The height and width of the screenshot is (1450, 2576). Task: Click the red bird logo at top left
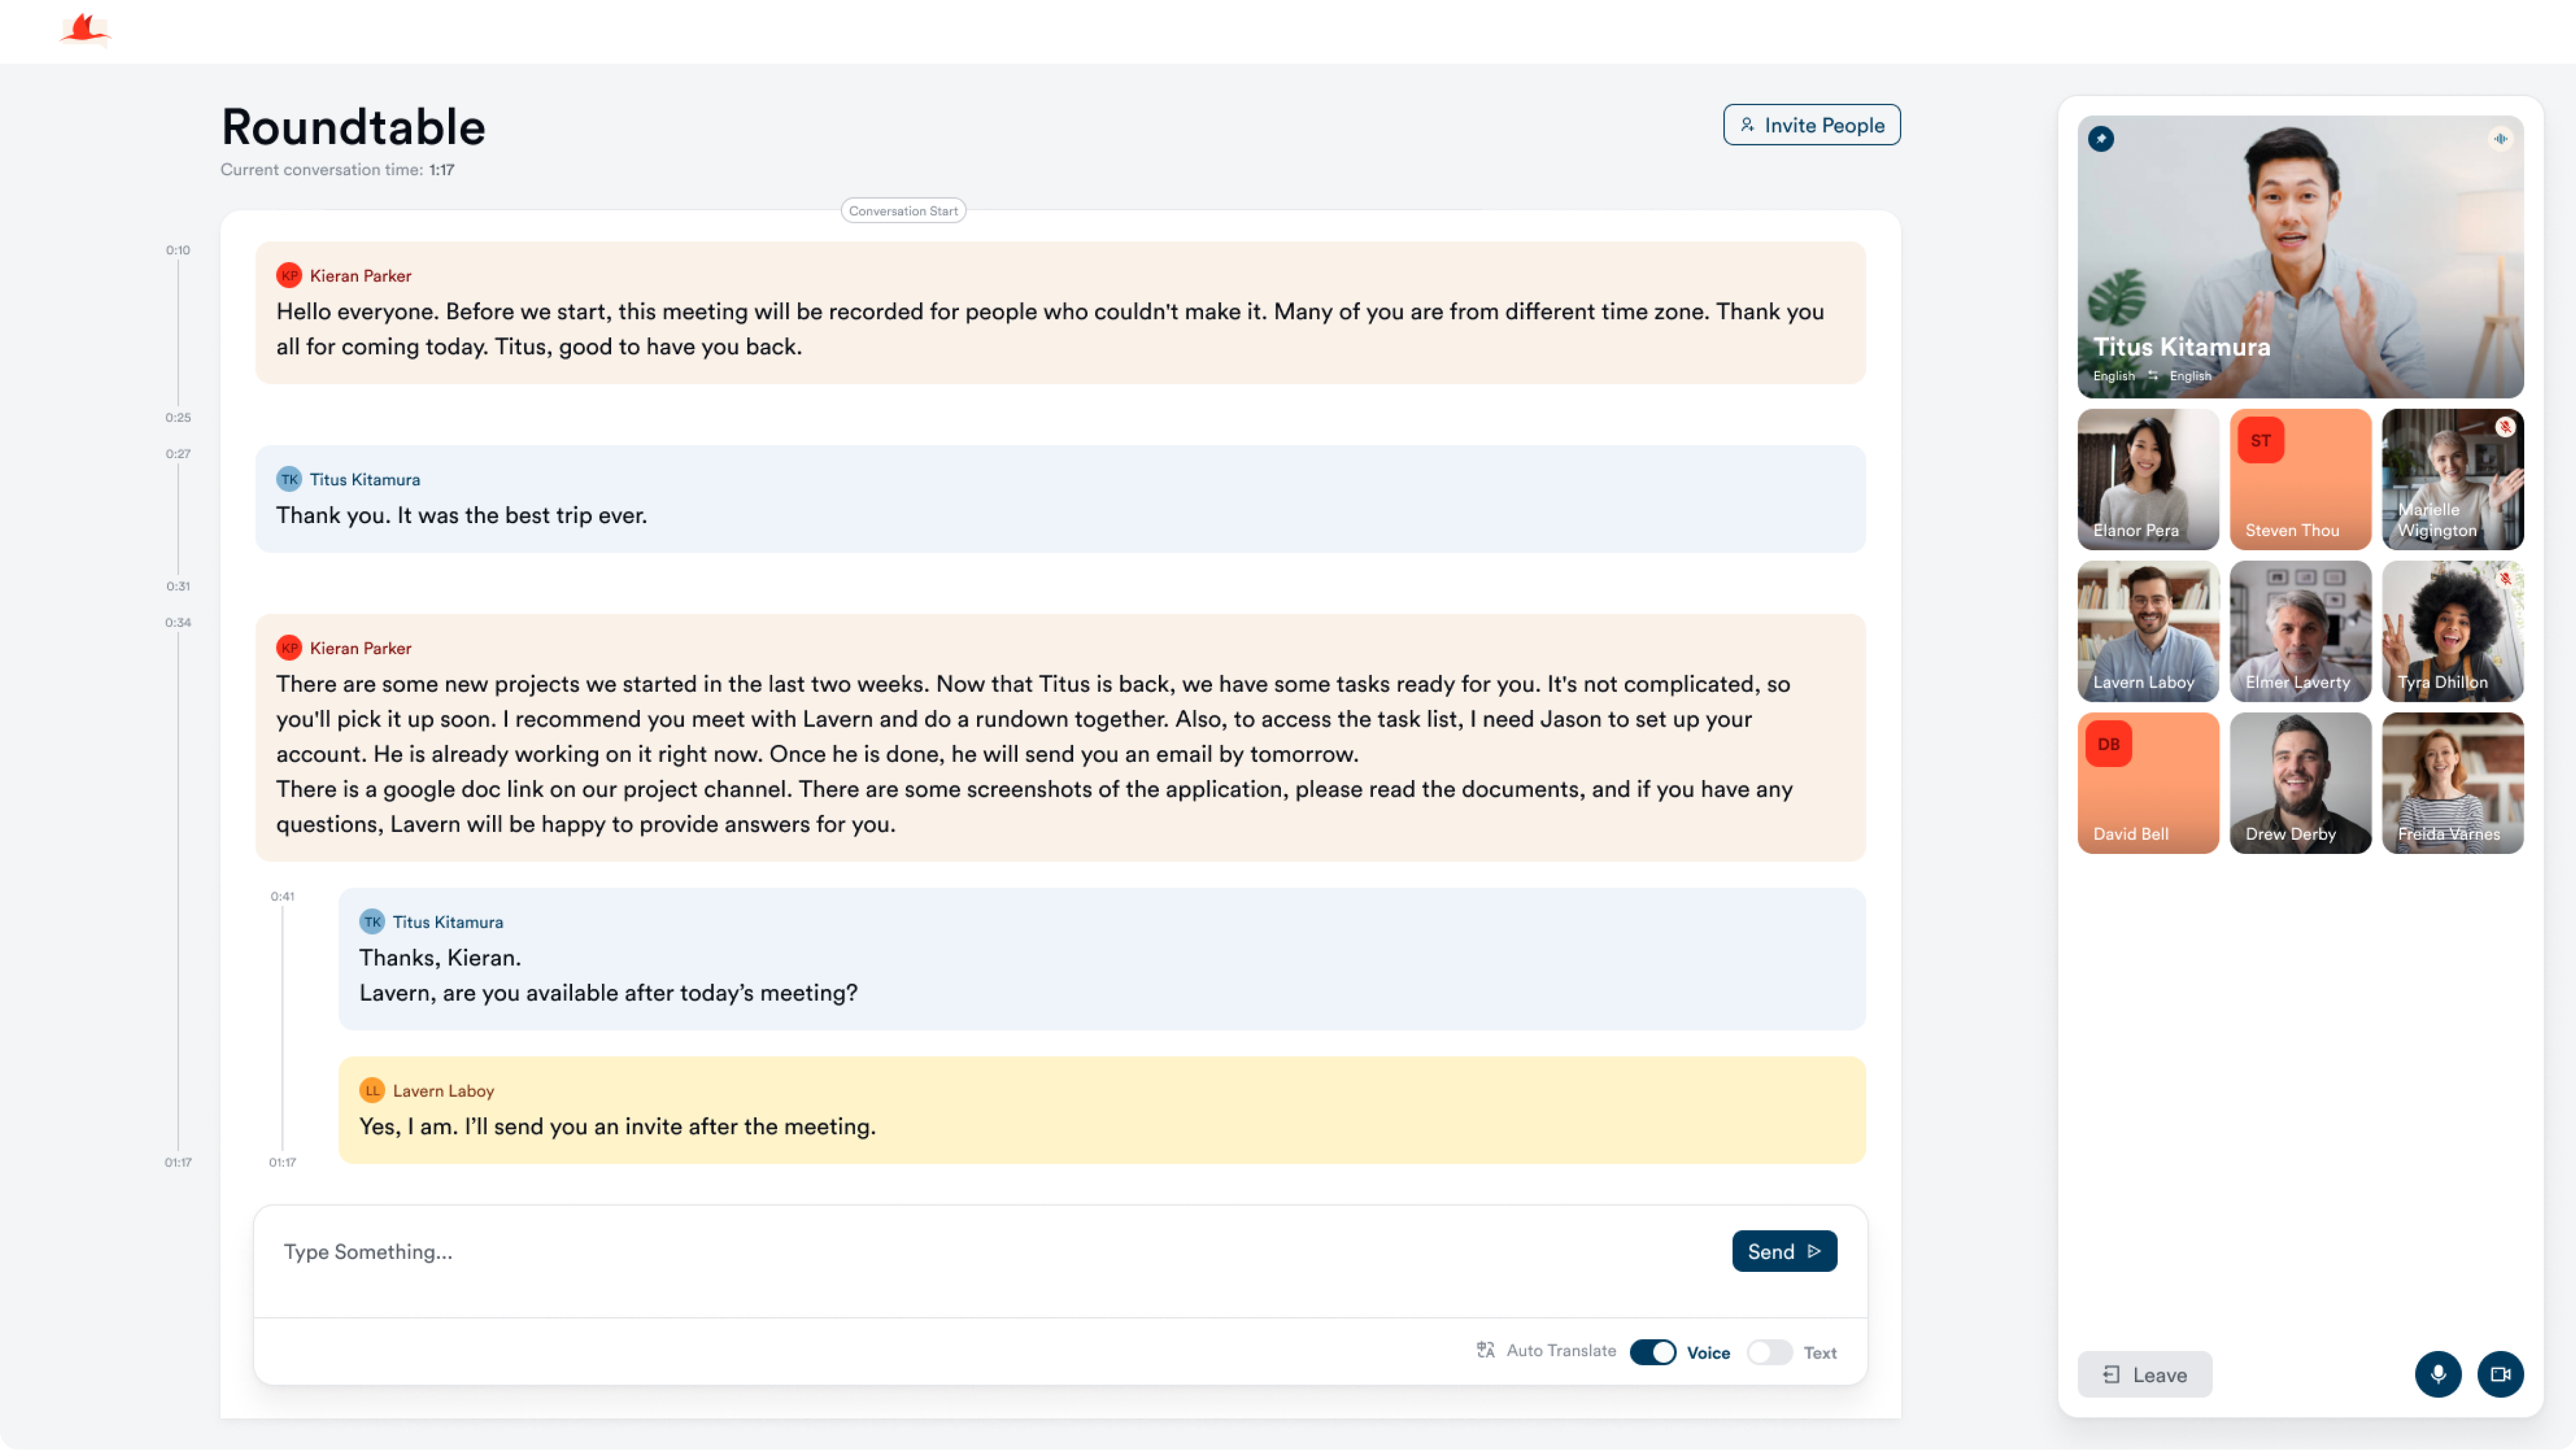pyautogui.click(x=84, y=30)
